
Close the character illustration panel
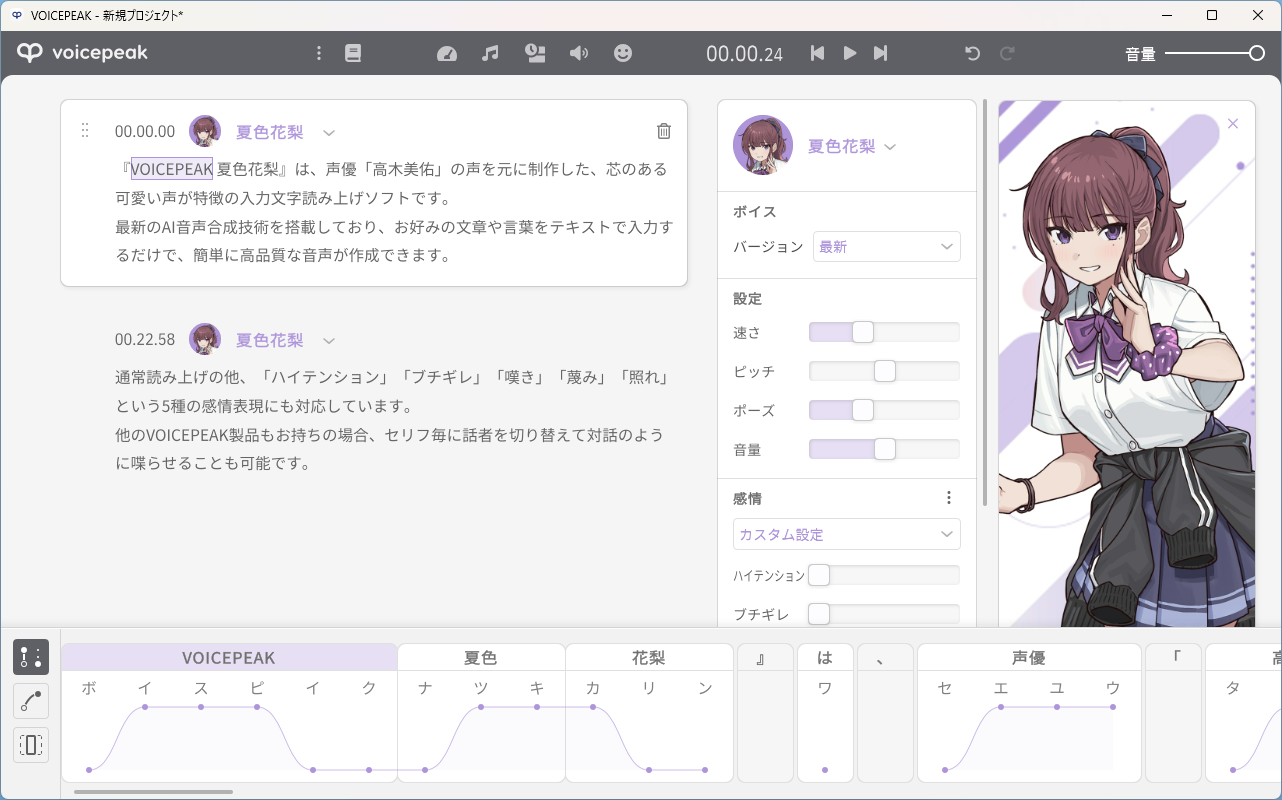(1233, 123)
